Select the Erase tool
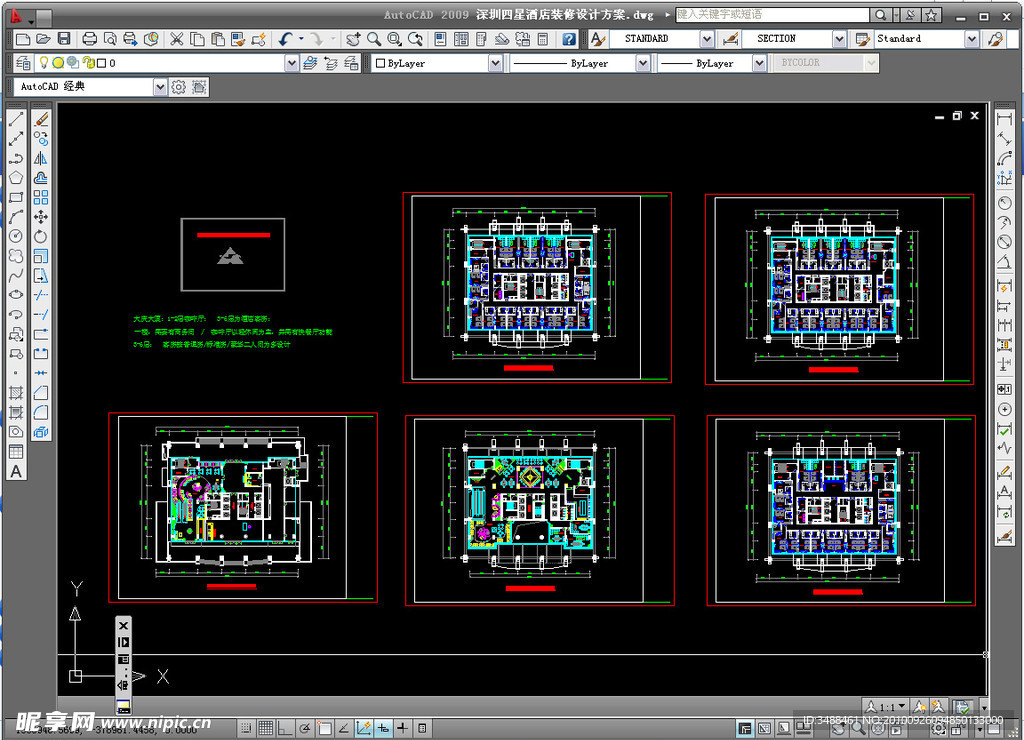Screen dimensions: 1024x740 pos(41,119)
